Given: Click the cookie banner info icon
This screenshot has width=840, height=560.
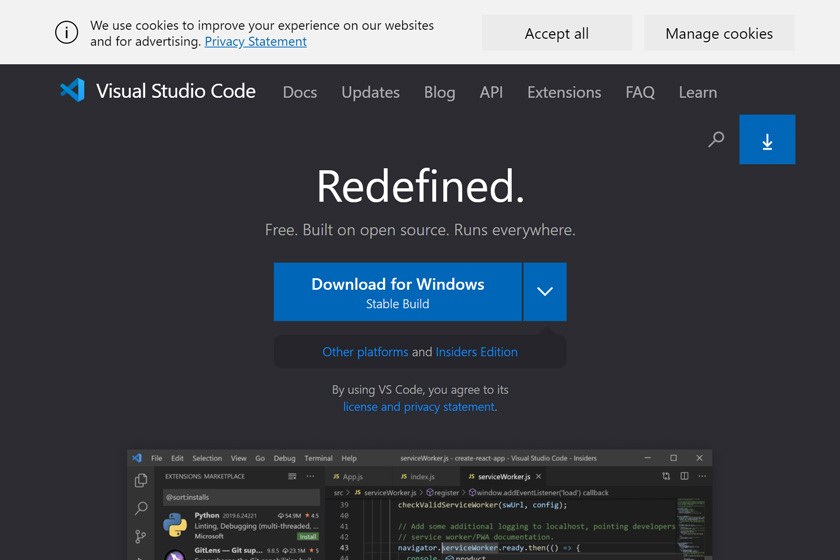Looking at the screenshot, I should (x=66, y=33).
